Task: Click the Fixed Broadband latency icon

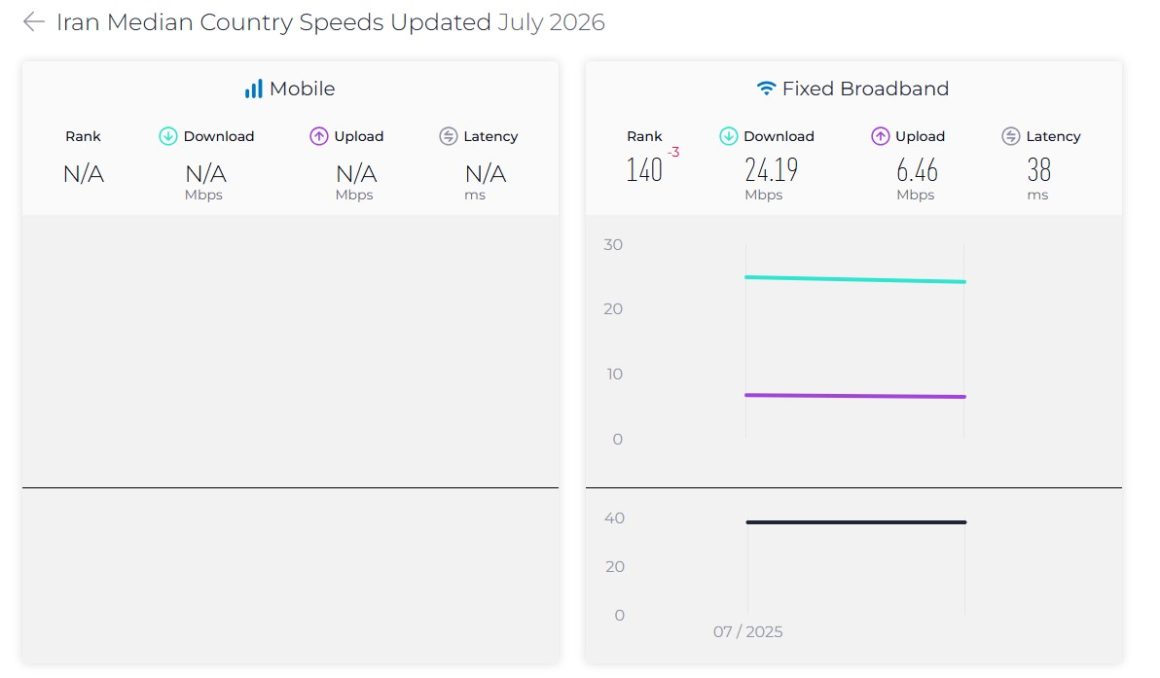Action: [1011, 136]
